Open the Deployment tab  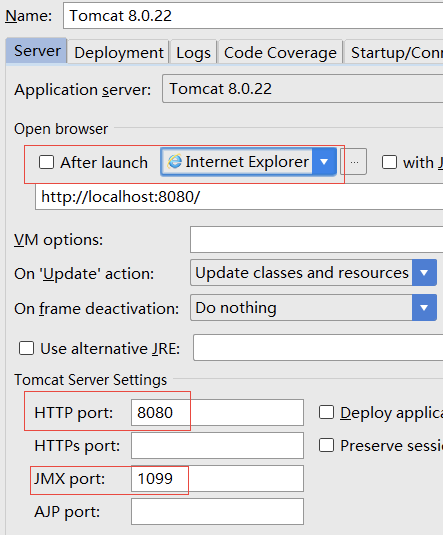point(118,53)
